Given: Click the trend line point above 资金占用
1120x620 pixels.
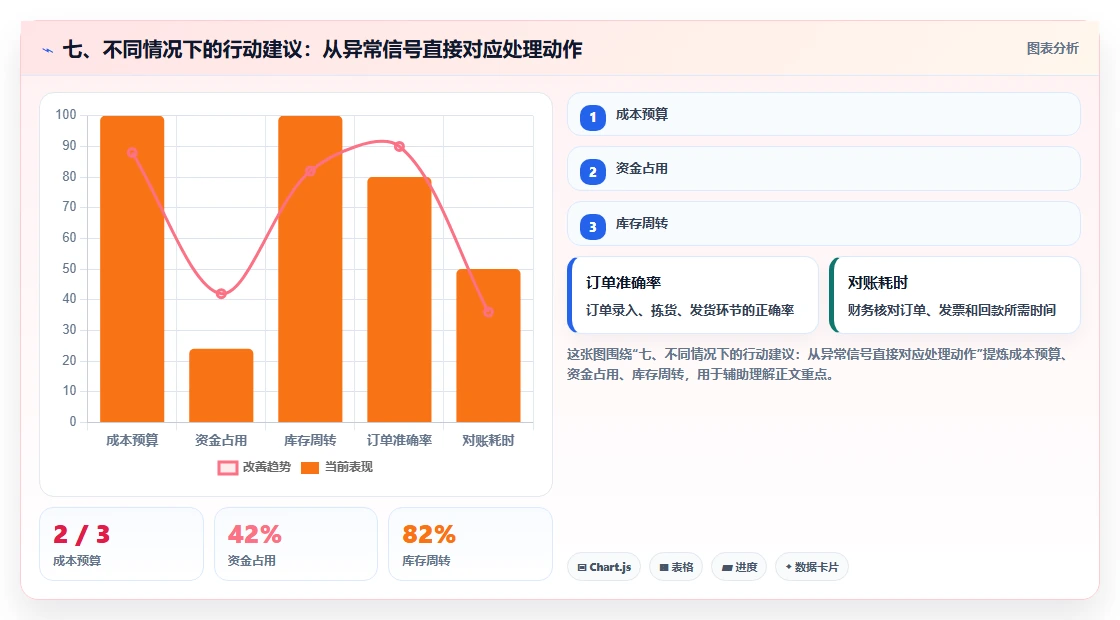Looking at the screenshot, I should (221, 294).
